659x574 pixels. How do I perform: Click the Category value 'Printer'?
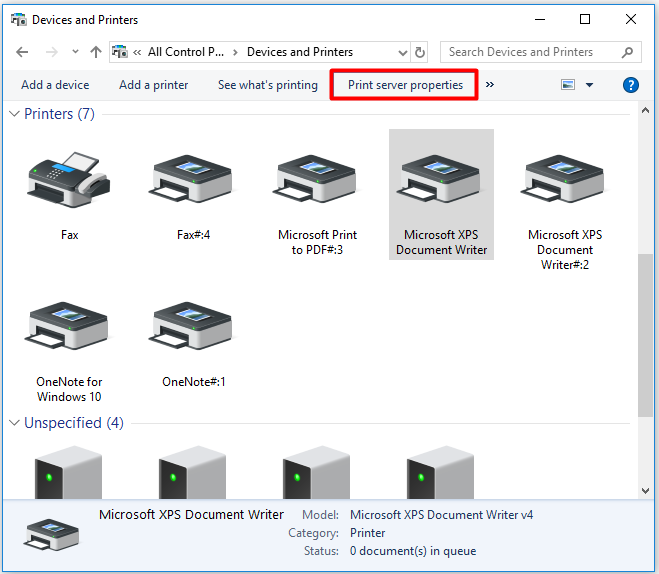pos(367,533)
